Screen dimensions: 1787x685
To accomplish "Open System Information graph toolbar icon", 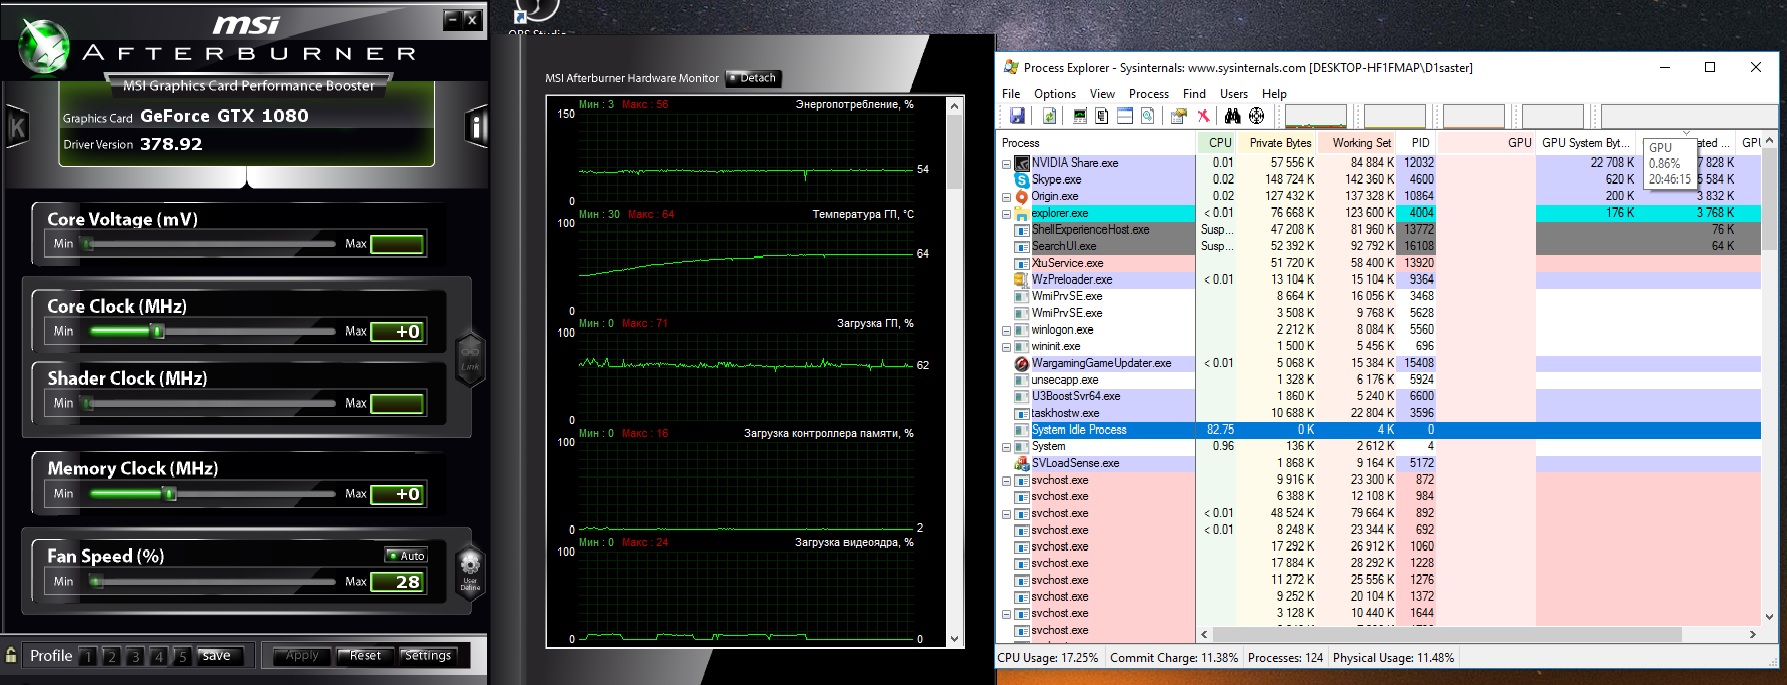I will [1079, 116].
